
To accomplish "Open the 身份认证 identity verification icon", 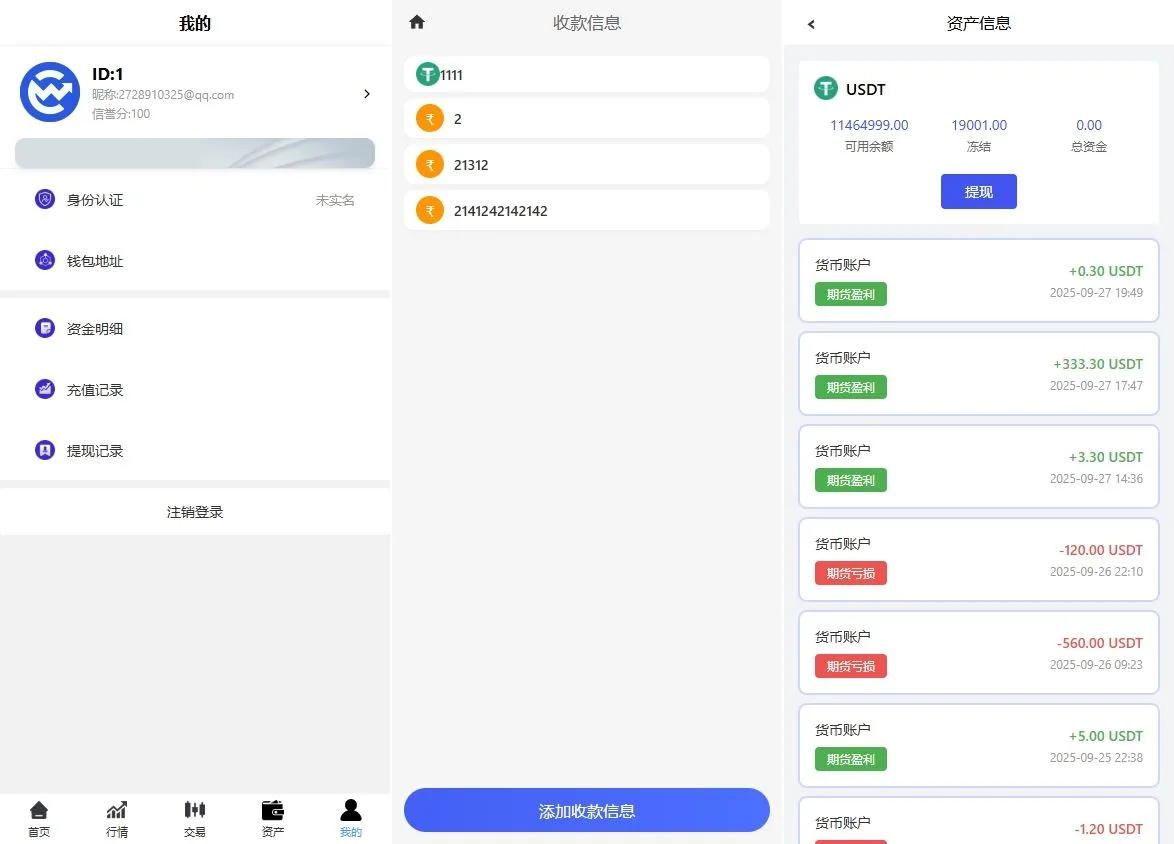I will [44, 200].
